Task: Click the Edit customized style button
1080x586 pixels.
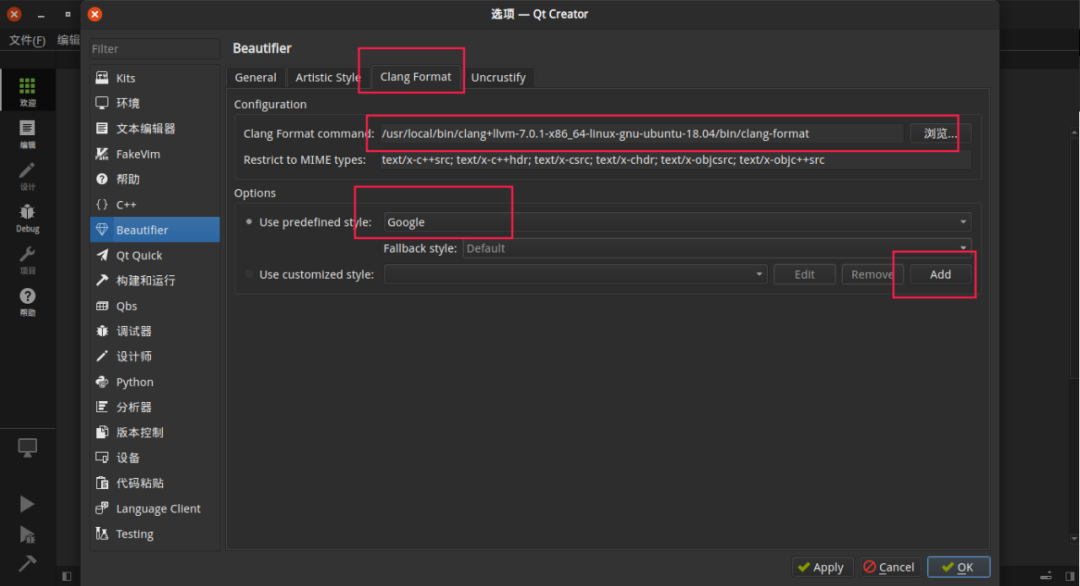Action: coord(804,274)
